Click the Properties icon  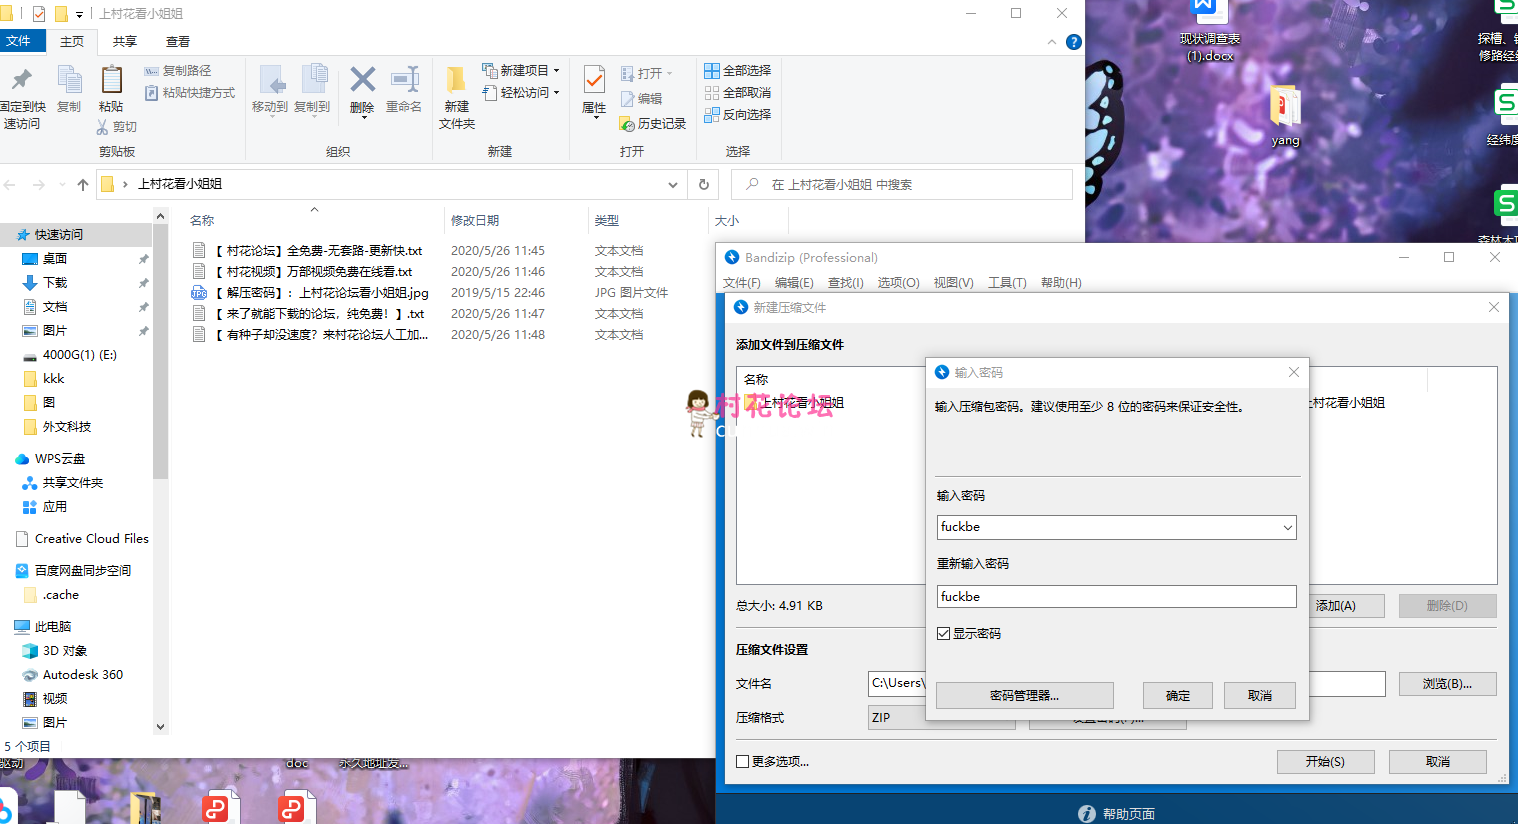[594, 80]
